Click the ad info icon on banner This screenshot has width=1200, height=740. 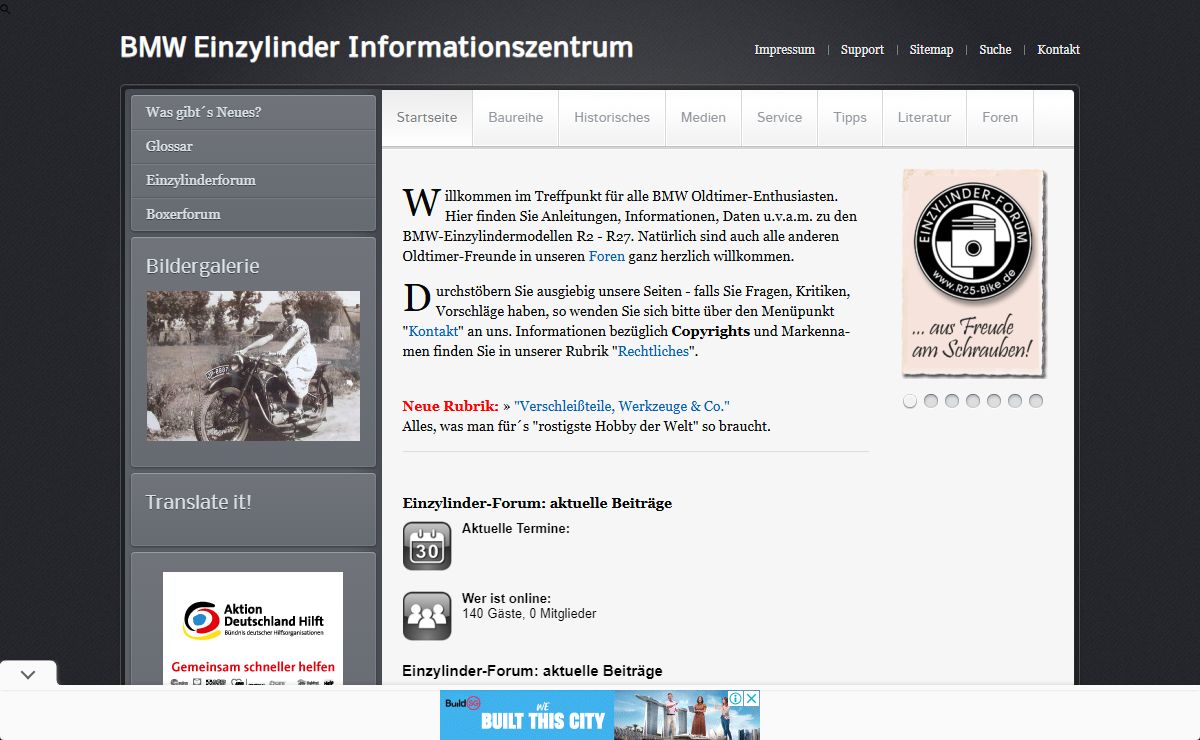[x=735, y=698]
